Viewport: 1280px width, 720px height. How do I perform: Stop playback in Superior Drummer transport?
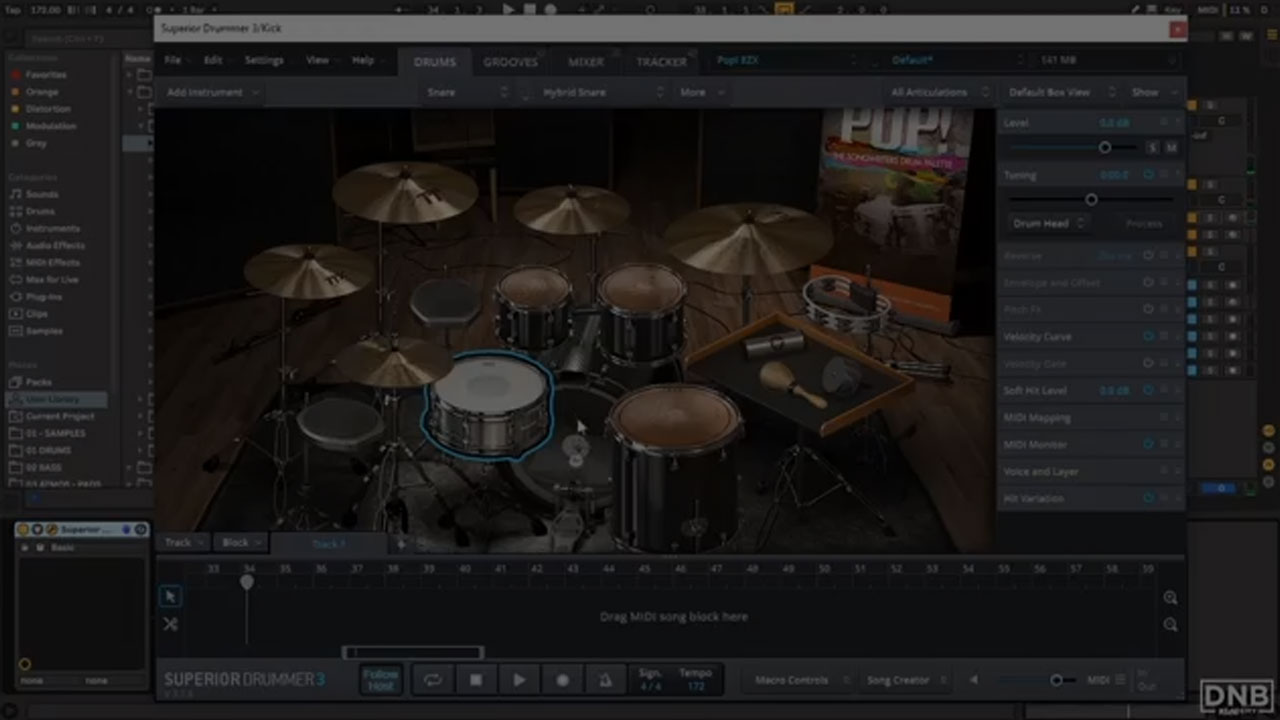coord(476,680)
